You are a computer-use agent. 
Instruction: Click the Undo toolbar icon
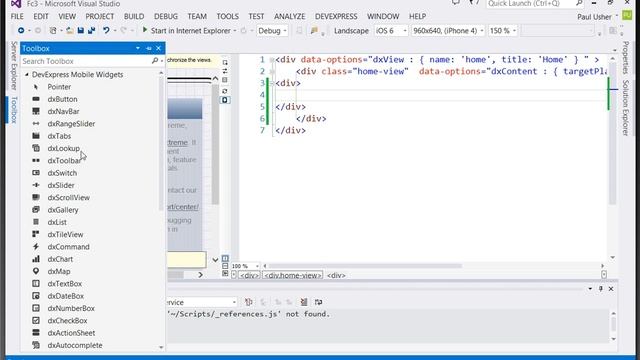pos(106,31)
